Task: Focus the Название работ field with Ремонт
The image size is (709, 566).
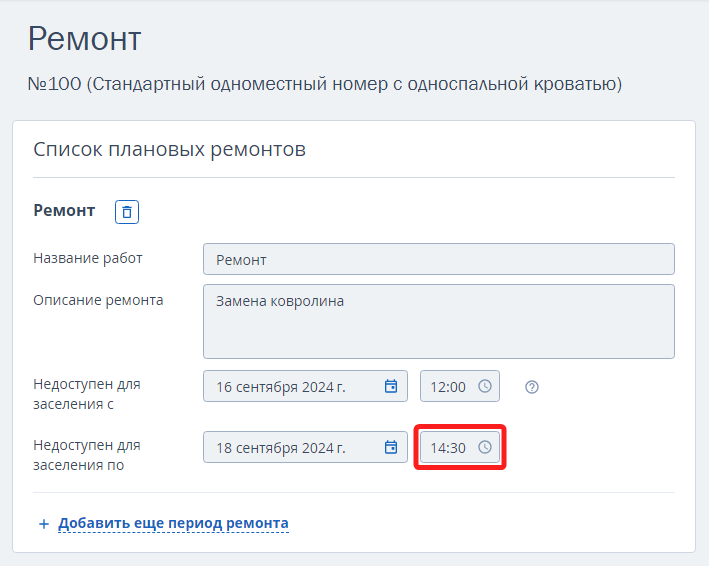Action: pyautogui.click(x=439, y=259)
